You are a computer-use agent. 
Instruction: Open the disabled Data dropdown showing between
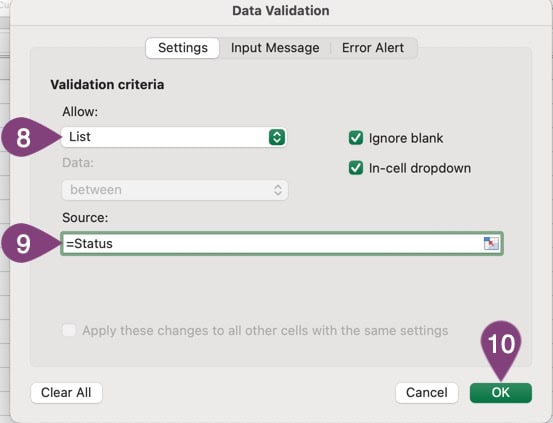point(175,190)
